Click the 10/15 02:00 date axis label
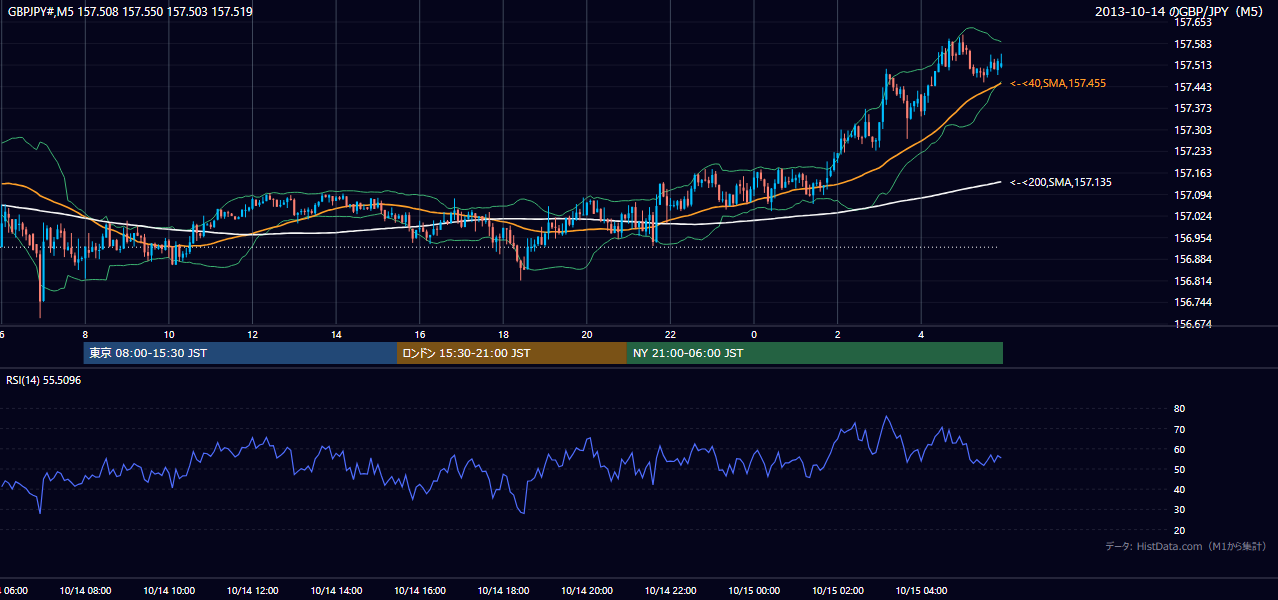Screen dimensions: 1278x600 coord(838,590)
